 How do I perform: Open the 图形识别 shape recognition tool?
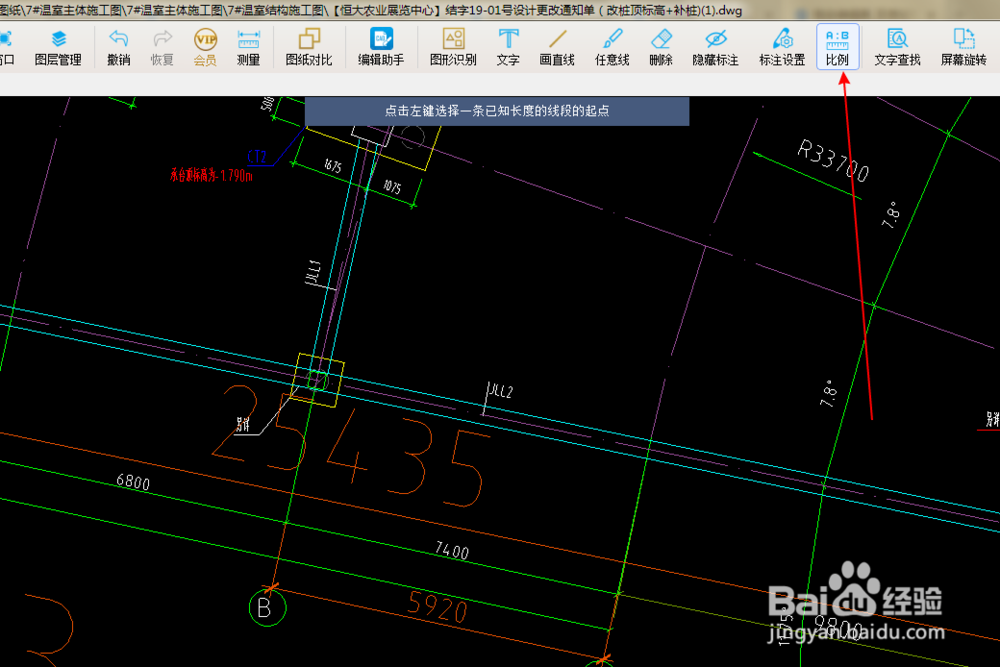pos(453,48)
